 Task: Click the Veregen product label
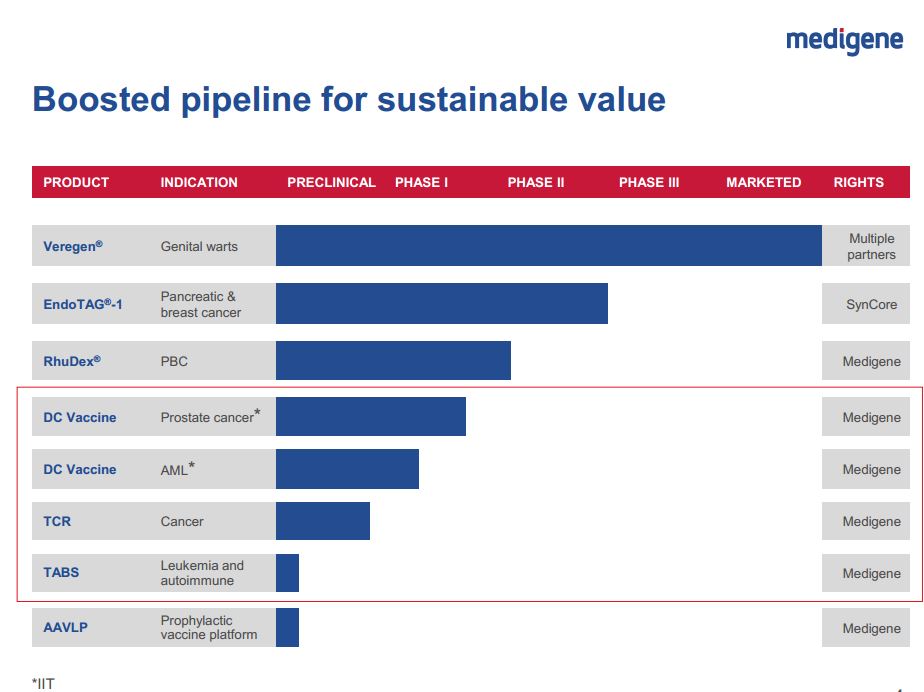73,246
